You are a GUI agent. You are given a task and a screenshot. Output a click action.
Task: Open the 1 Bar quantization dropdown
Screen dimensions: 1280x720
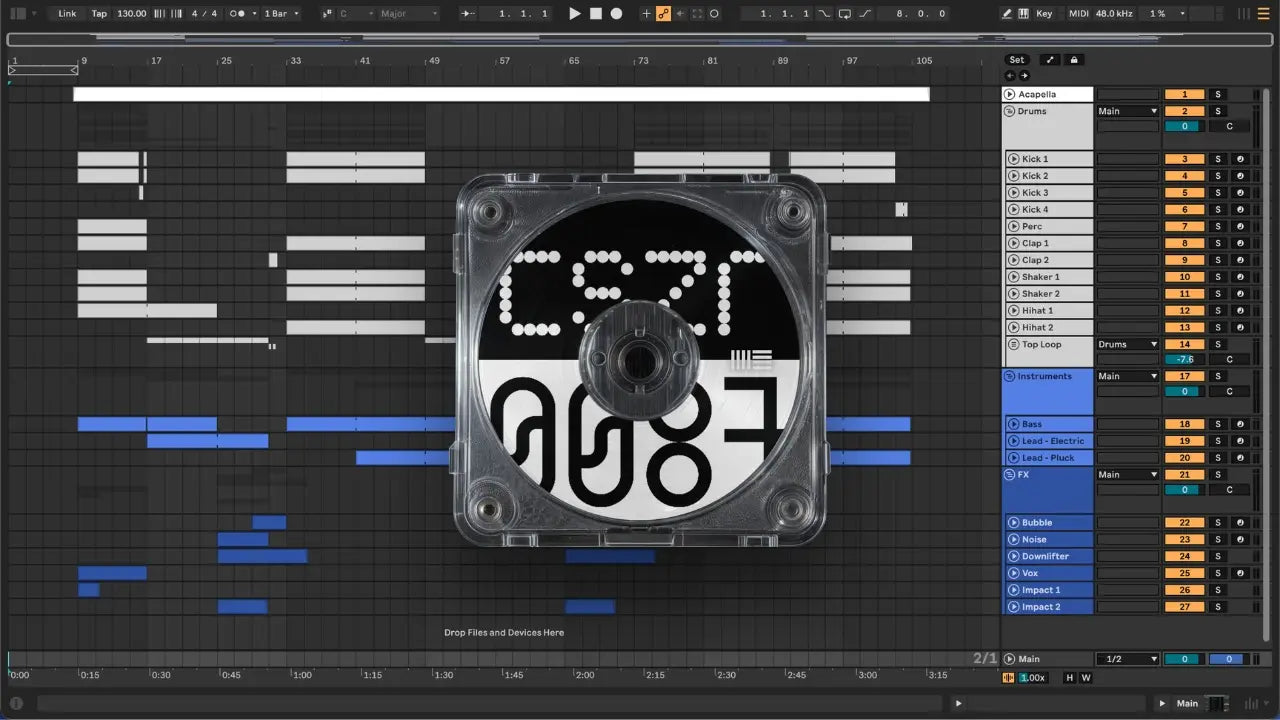[280, 14]
